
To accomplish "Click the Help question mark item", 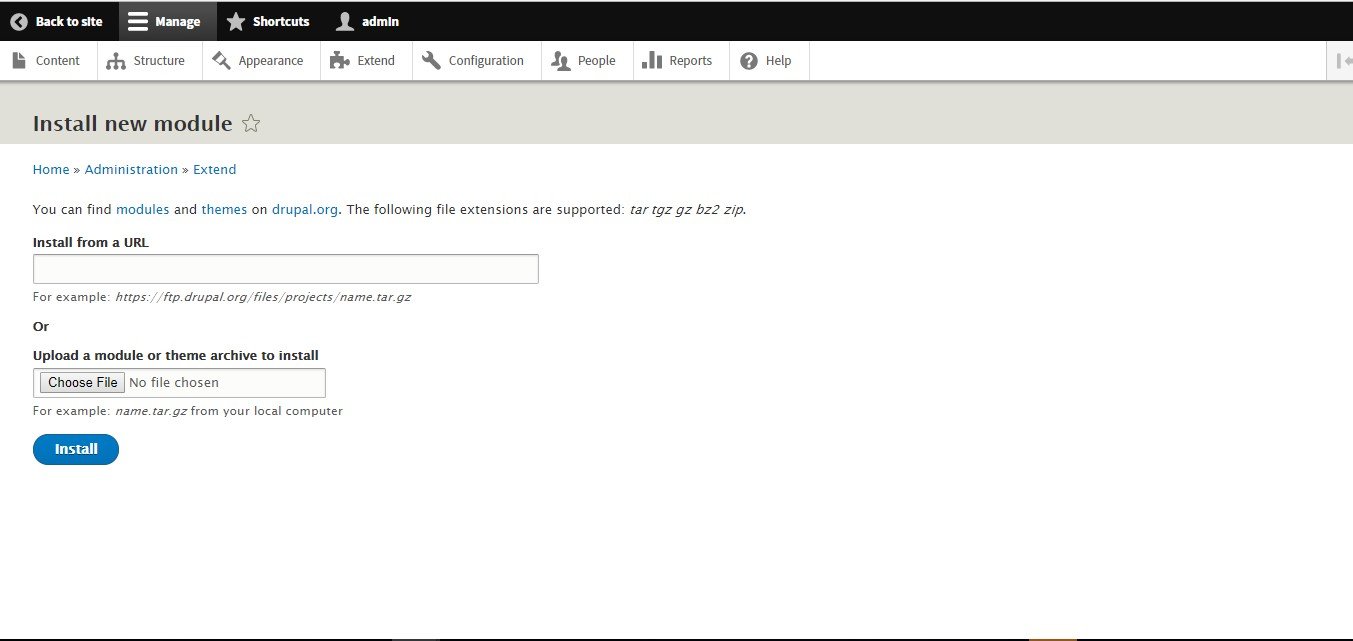I will pos(767,61).
